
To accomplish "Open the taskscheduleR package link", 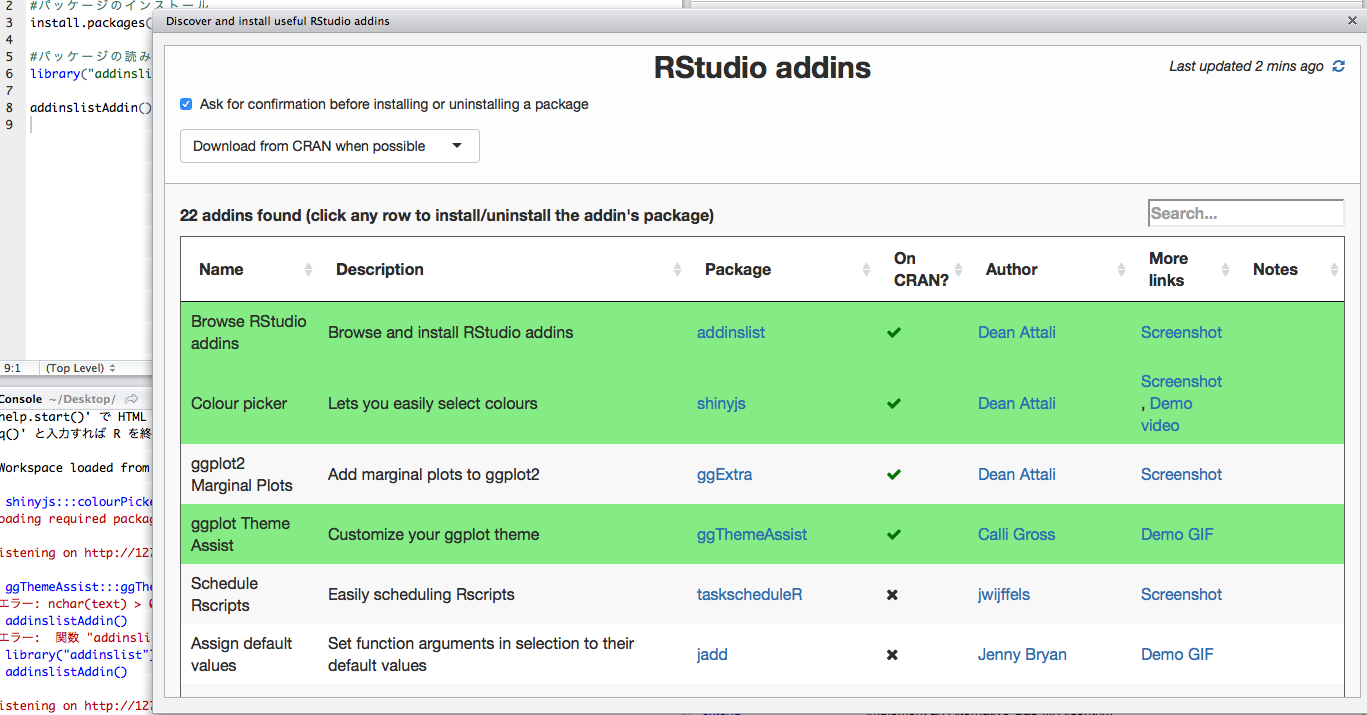I will tap(749, 594).
